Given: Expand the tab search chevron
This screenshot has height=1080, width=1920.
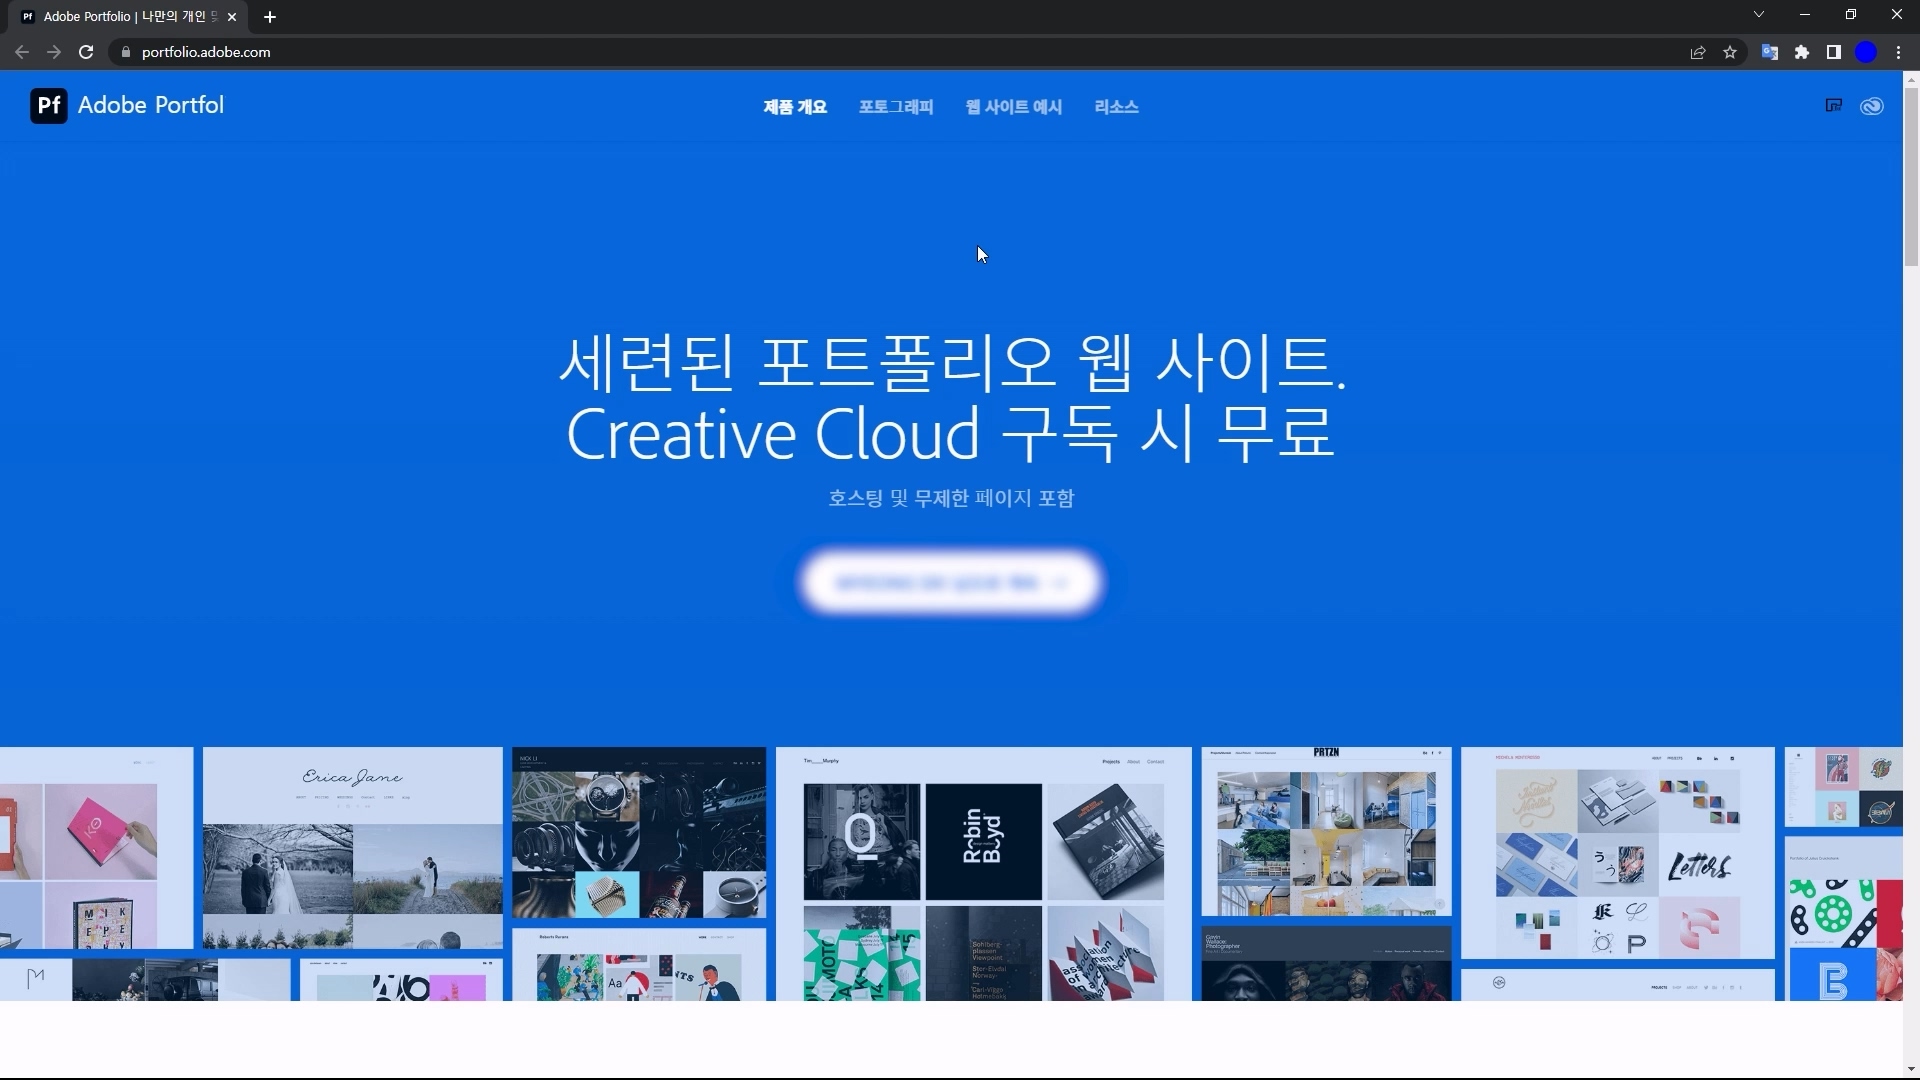Looking at the screenshot, I should coord(1758,15).
